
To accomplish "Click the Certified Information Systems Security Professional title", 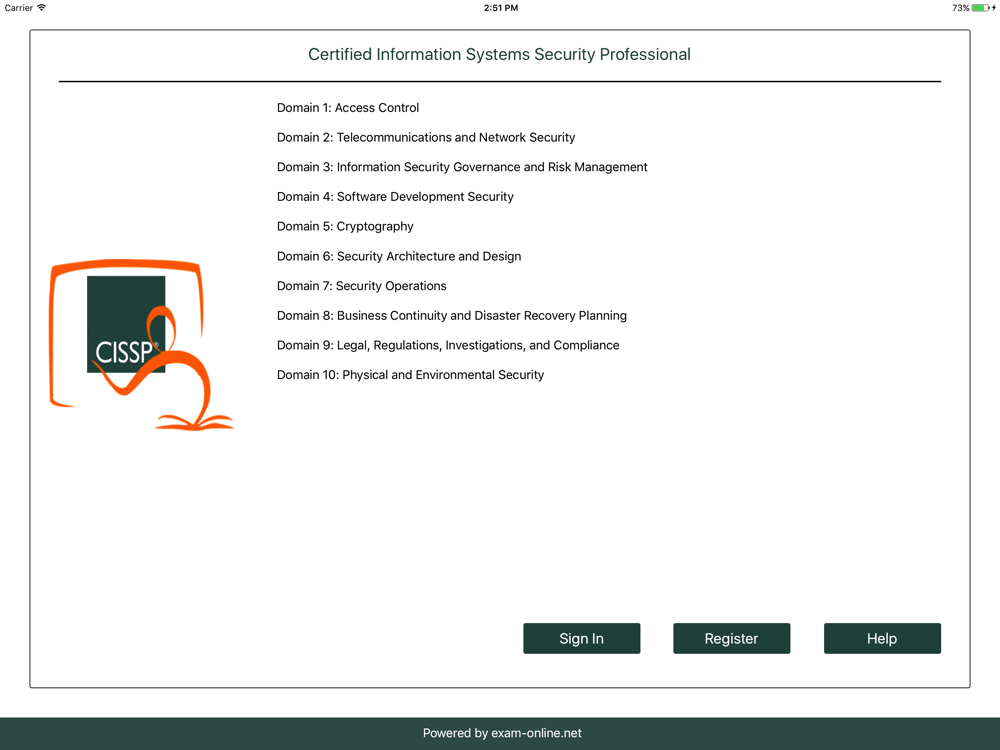I will [499, 54].
